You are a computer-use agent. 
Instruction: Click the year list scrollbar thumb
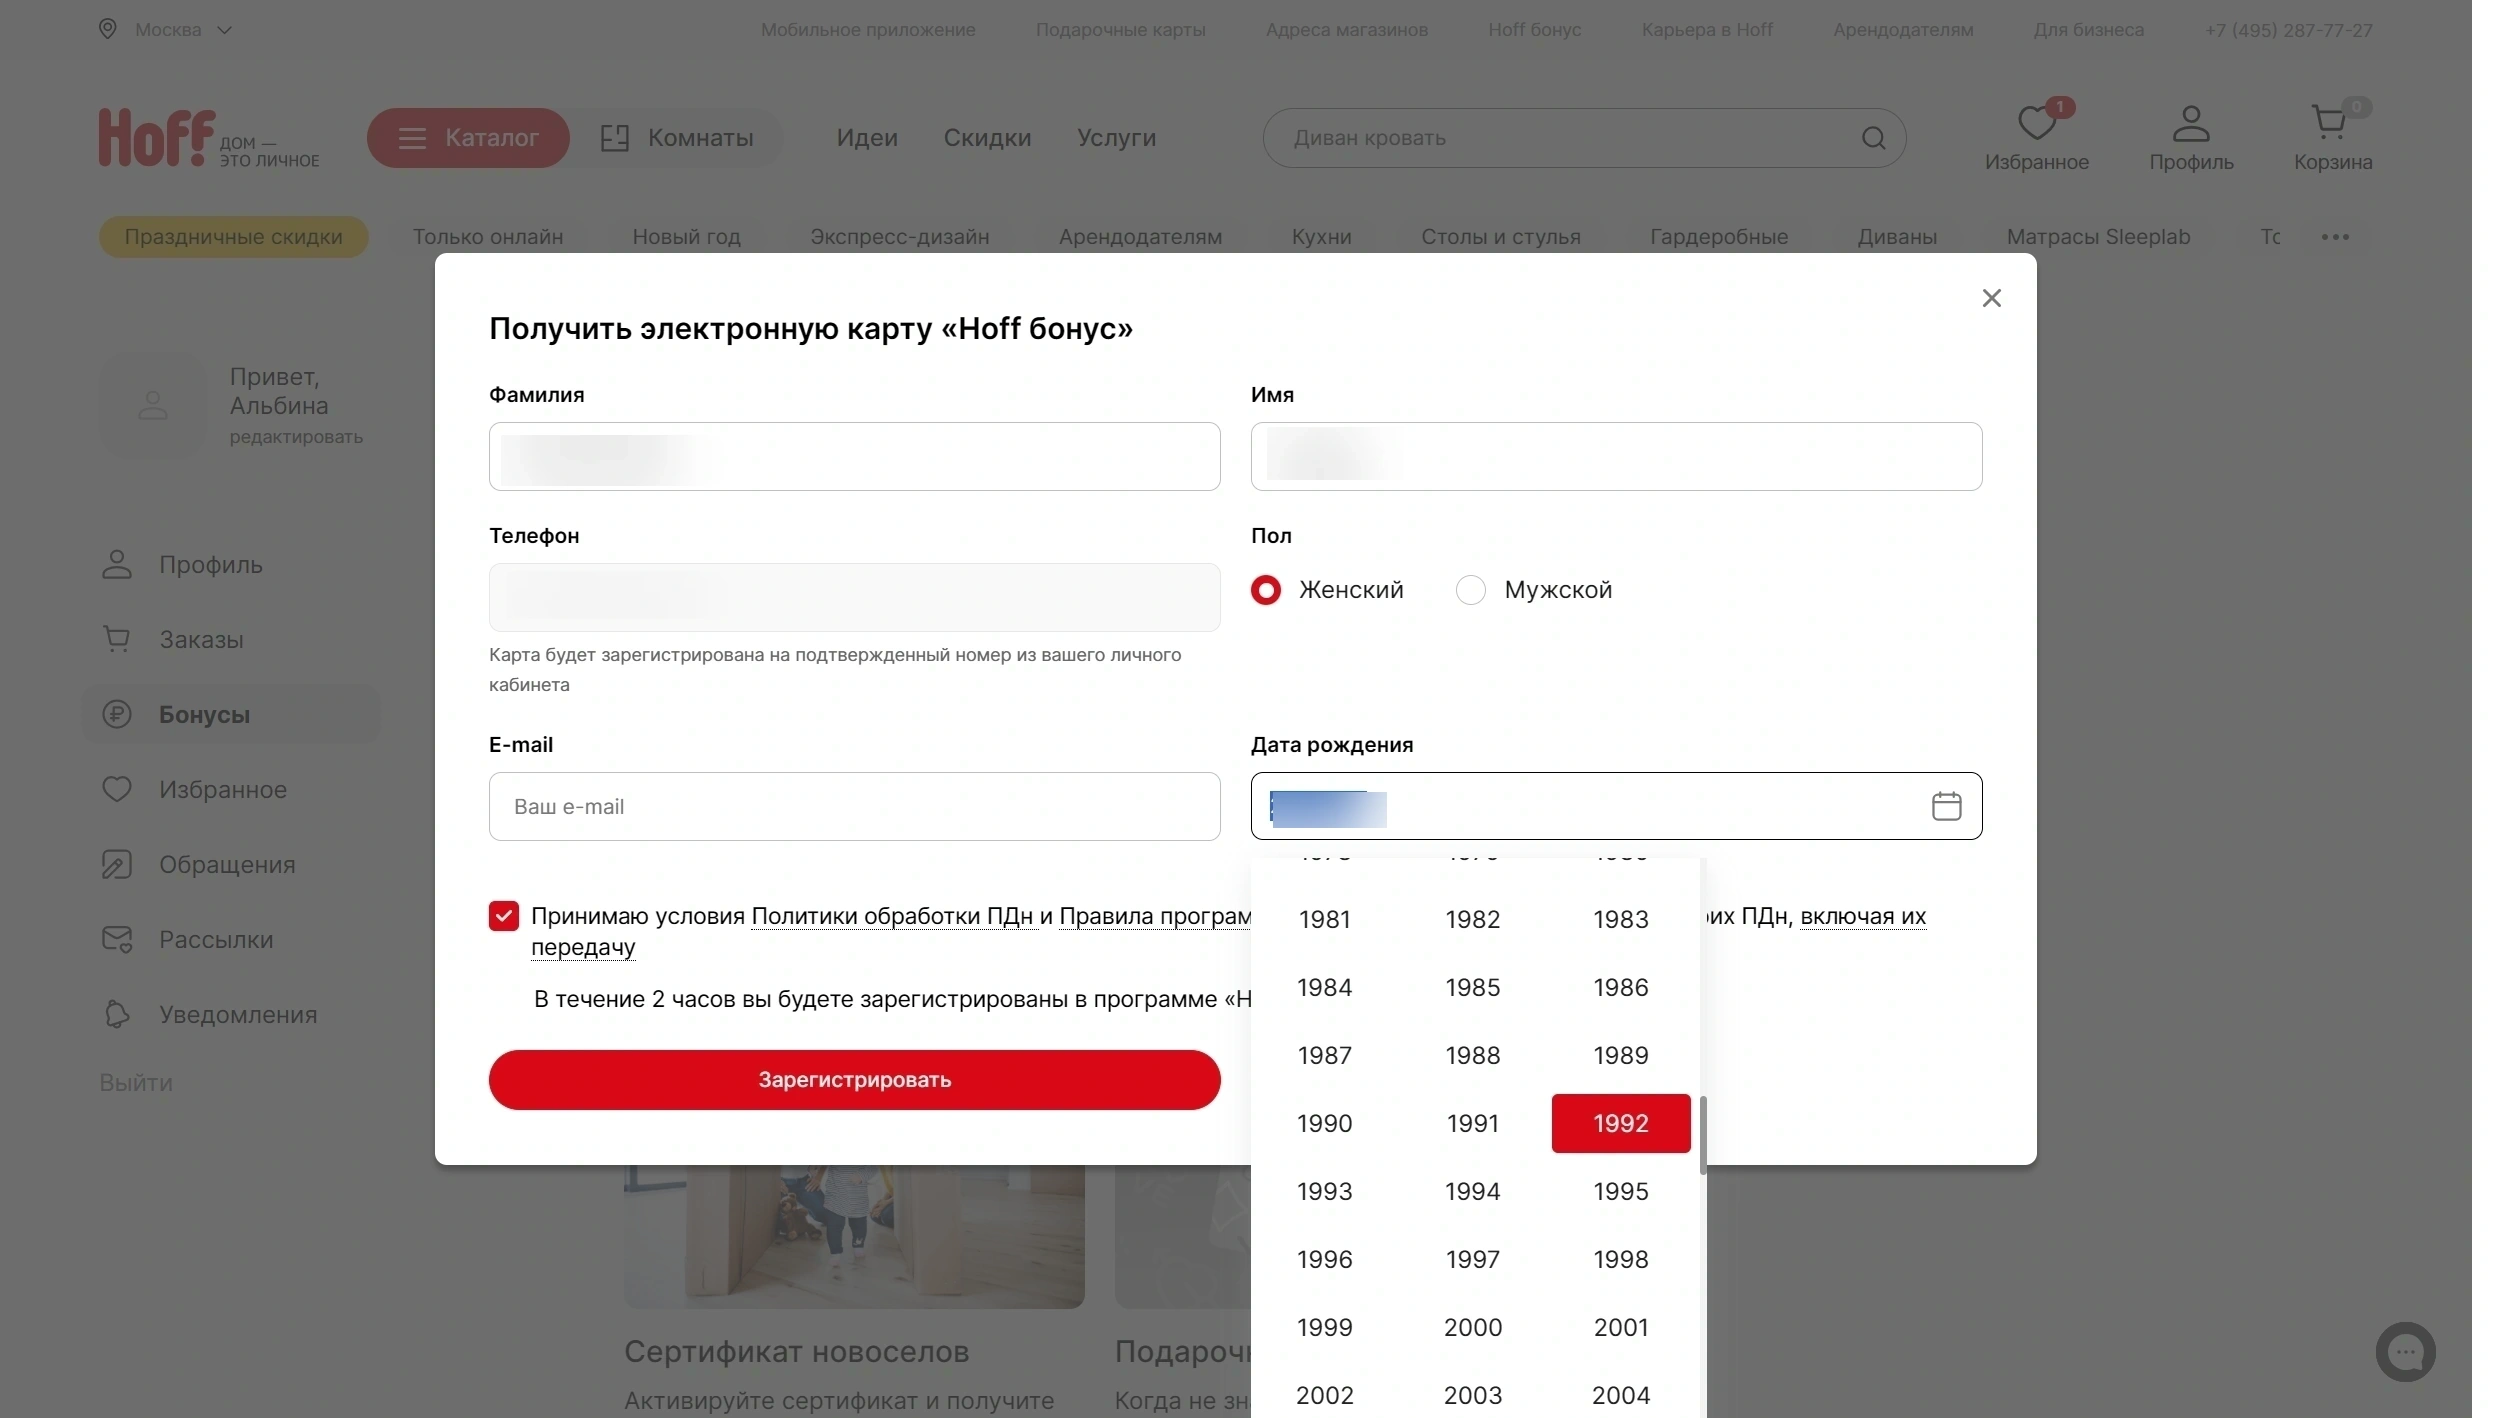coord(1702,1135)
